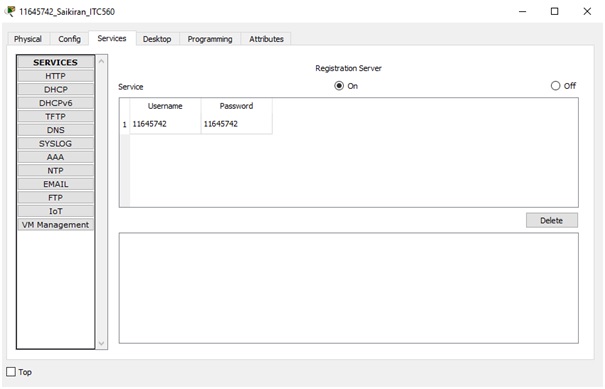Click the Packet Tracer title bar icon

(10, 11)
